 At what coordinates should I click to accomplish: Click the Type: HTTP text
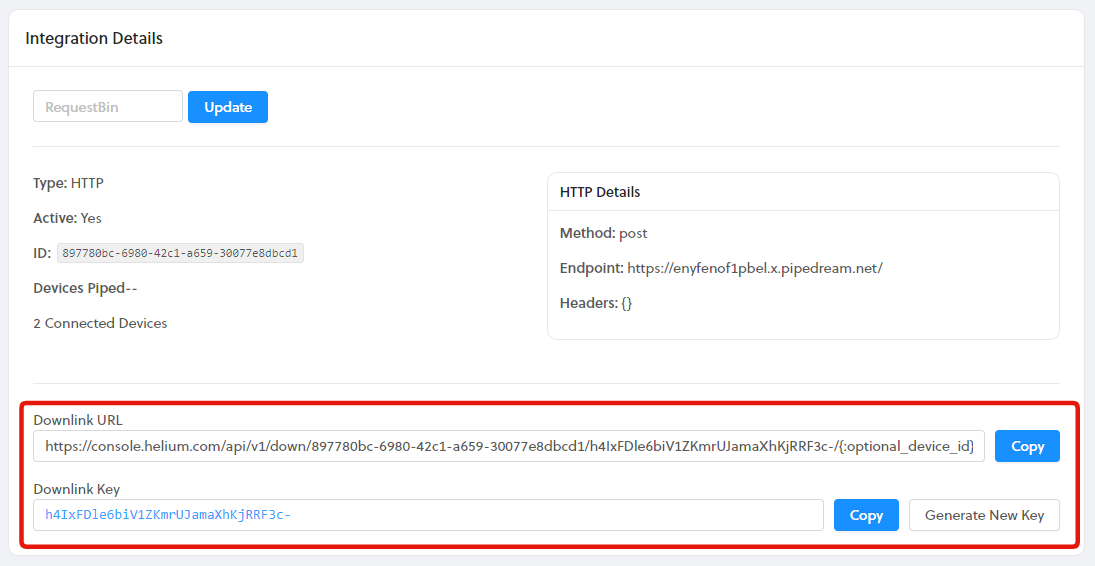tap(68, 183)
